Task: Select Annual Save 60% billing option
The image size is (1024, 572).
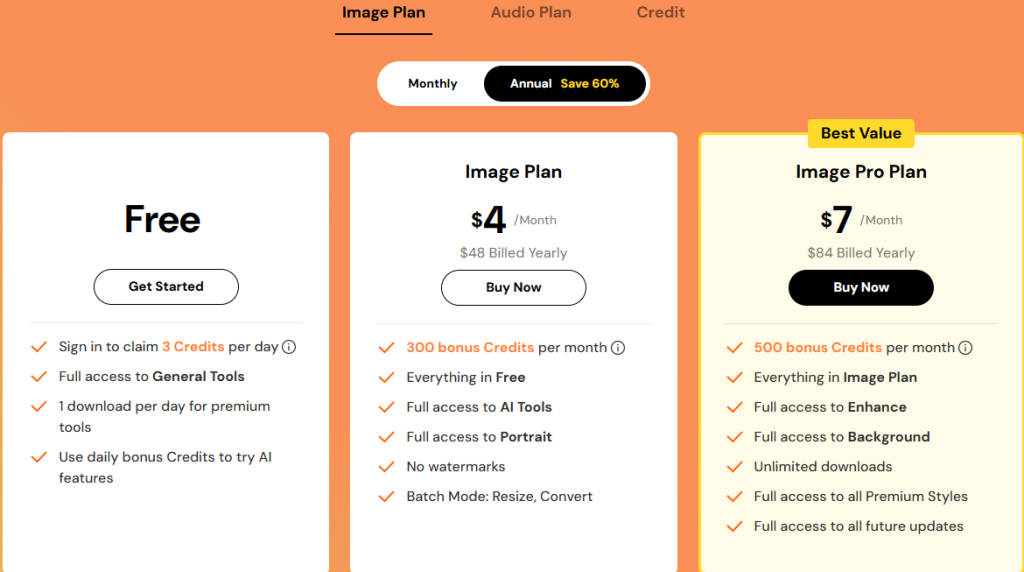Action: (564, 84)
